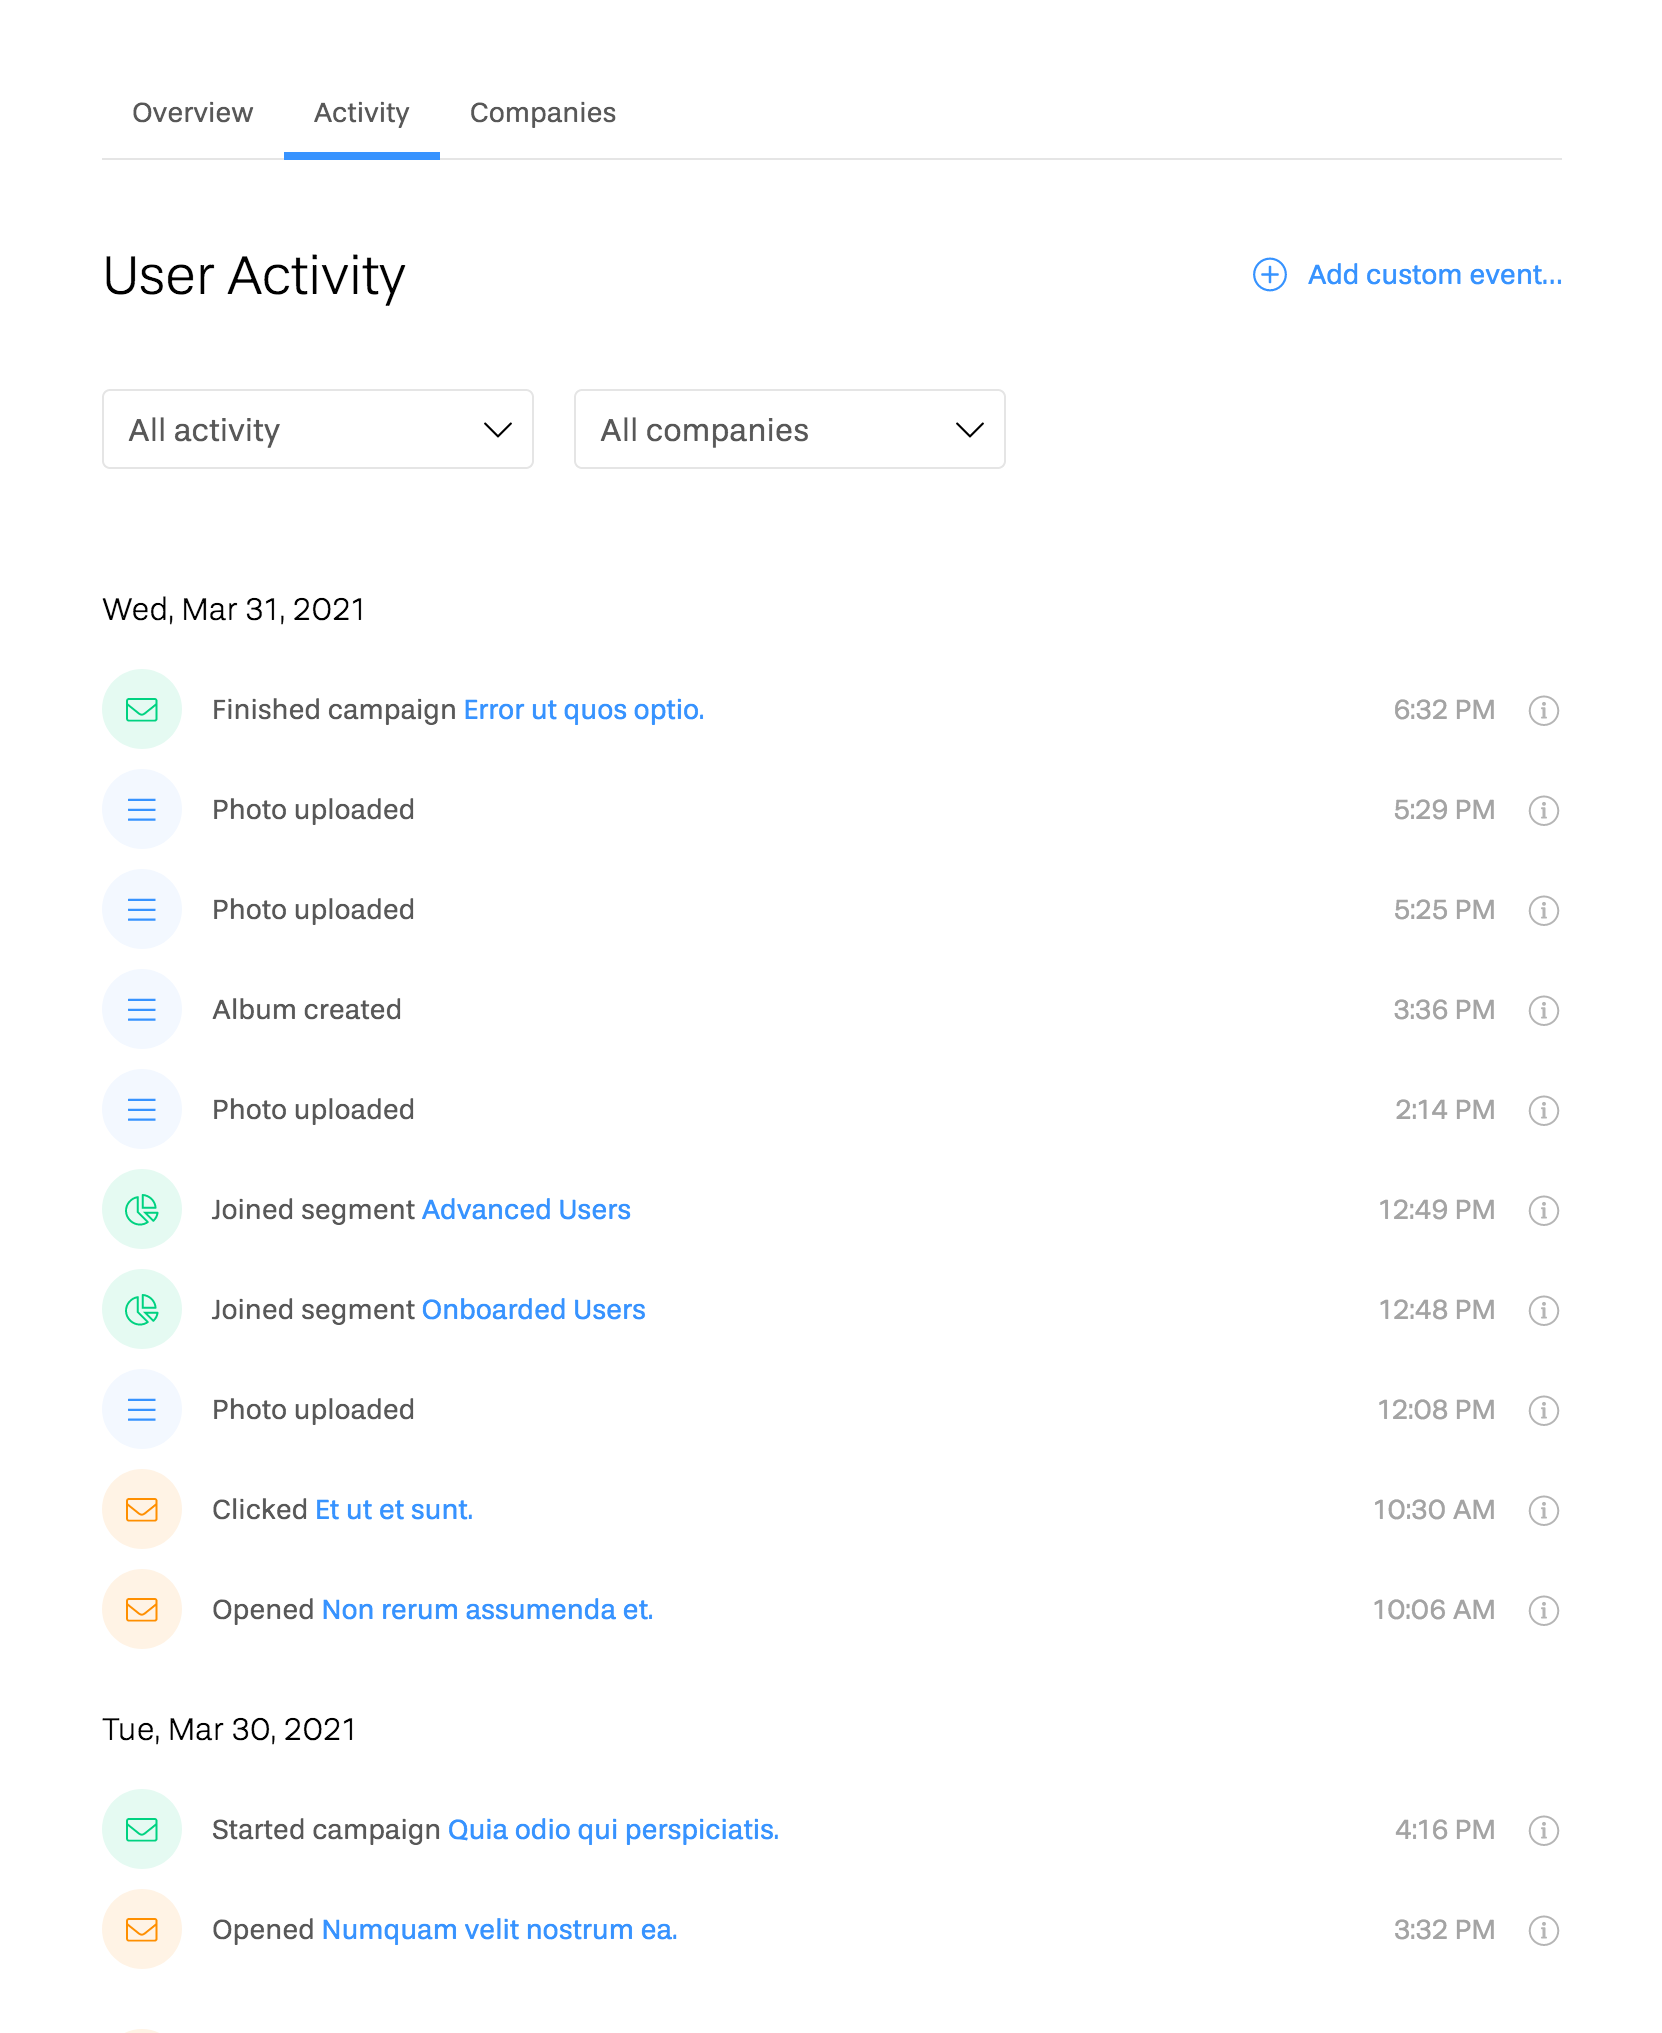Click info icon for 6:32 PM event

click(1543, 710)
